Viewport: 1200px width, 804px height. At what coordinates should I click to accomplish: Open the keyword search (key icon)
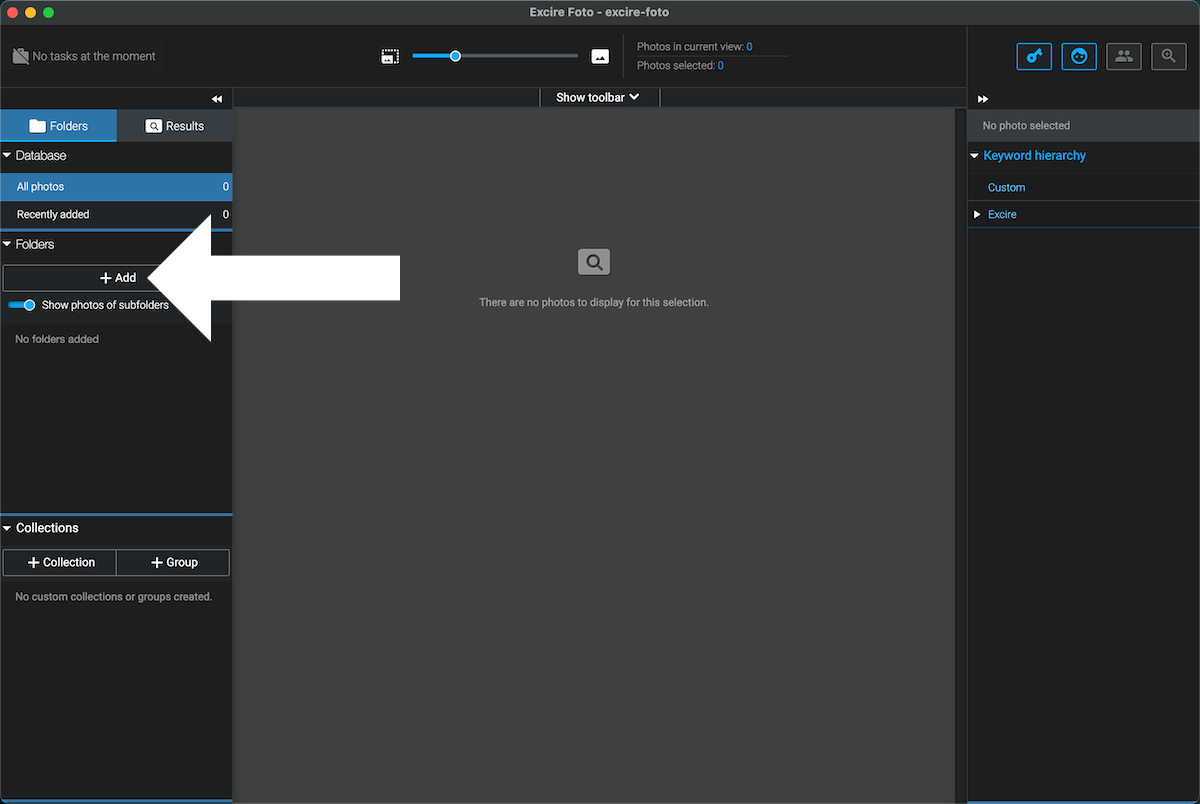[x=1034, y=57]
